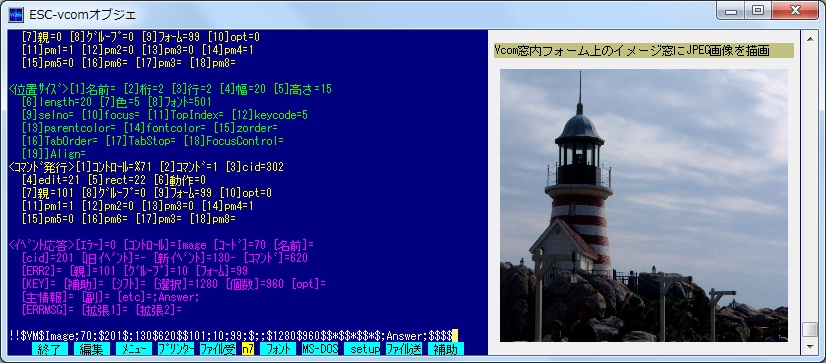Click the vertical scrollbar thumb
The height and width of the screenshot is (363, 826).
coord(809,329)
